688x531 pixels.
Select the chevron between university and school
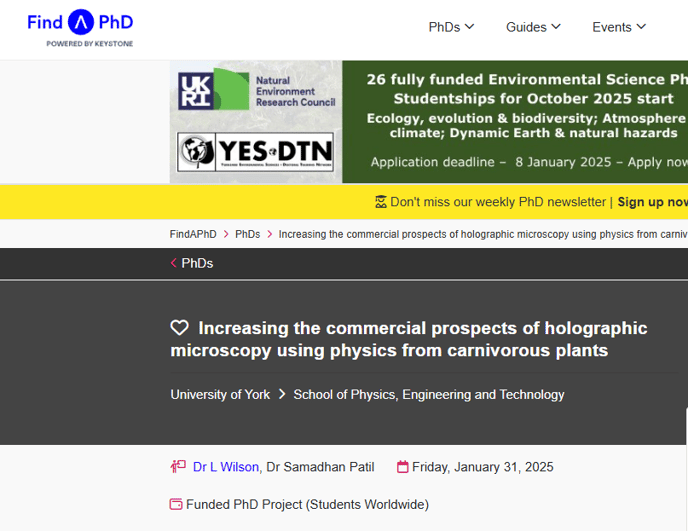pos(282,395)
